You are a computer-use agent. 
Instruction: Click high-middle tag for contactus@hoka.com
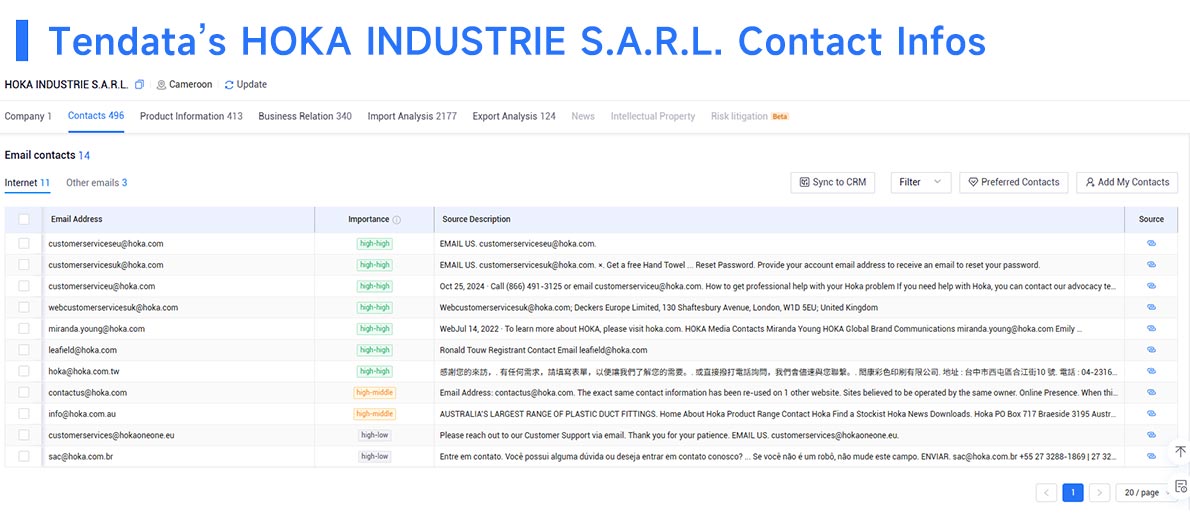pos(374,392)
